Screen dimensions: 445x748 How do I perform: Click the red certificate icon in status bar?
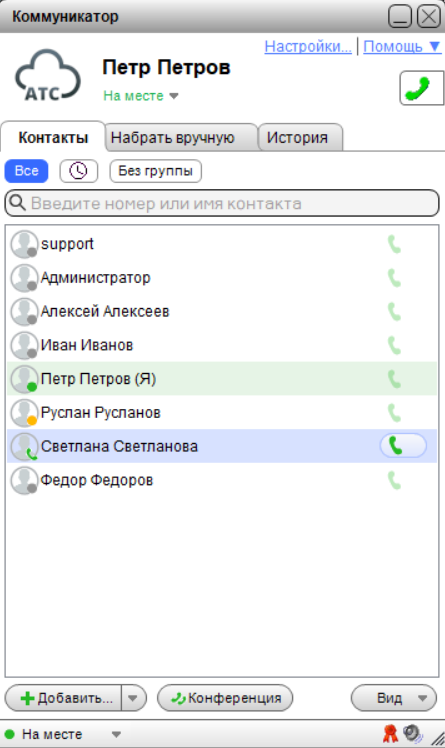tap(391, 734)
